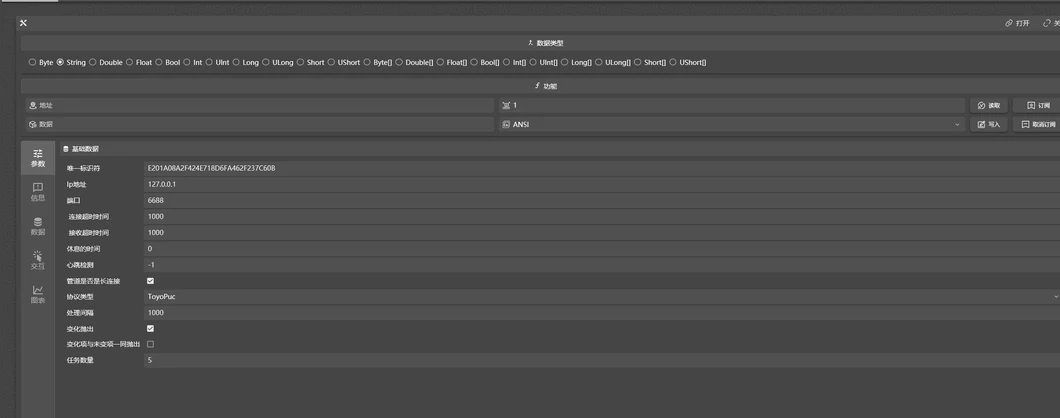Click the Ip地址 value 127.0.0.1
The height and width of the screenshot is (418, 1060).
point(602,184)
